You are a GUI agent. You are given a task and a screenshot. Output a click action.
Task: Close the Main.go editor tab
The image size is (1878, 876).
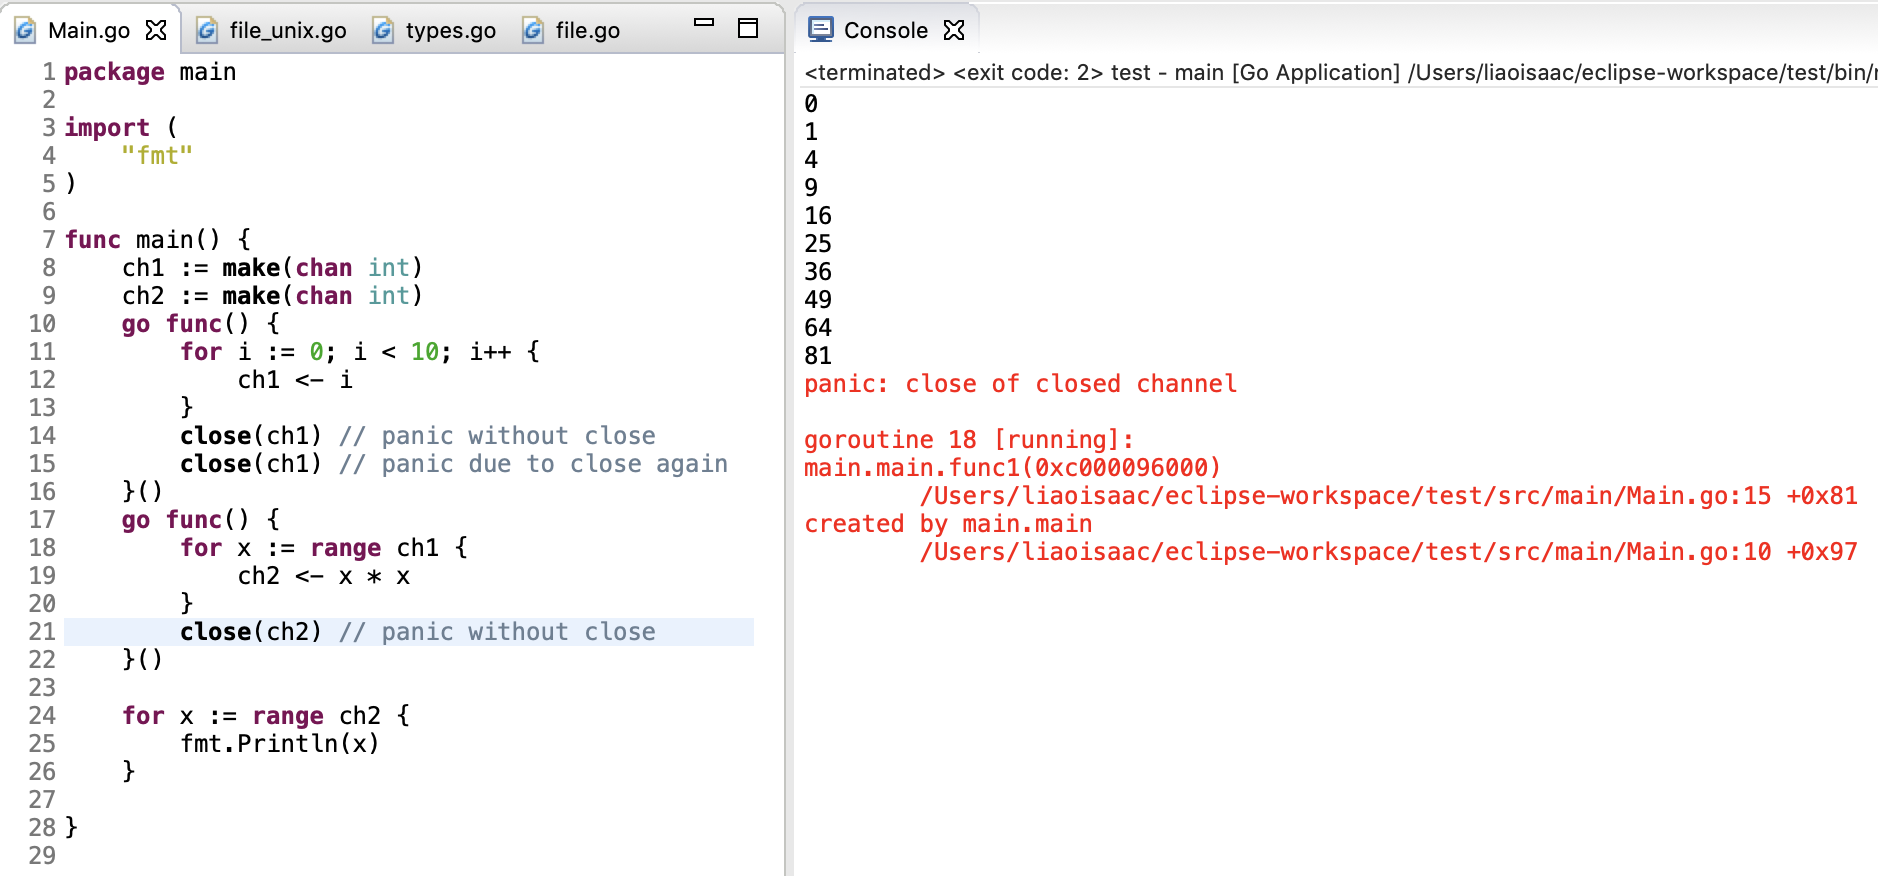[x=156, y=30]
